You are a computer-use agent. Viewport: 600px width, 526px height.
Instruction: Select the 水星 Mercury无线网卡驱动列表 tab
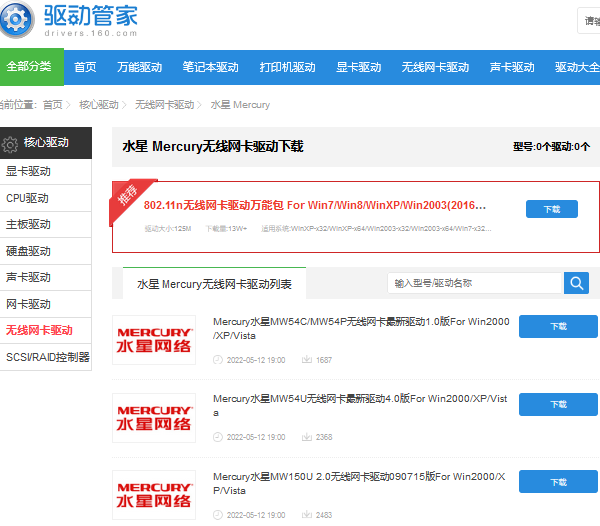pos(214,284)
